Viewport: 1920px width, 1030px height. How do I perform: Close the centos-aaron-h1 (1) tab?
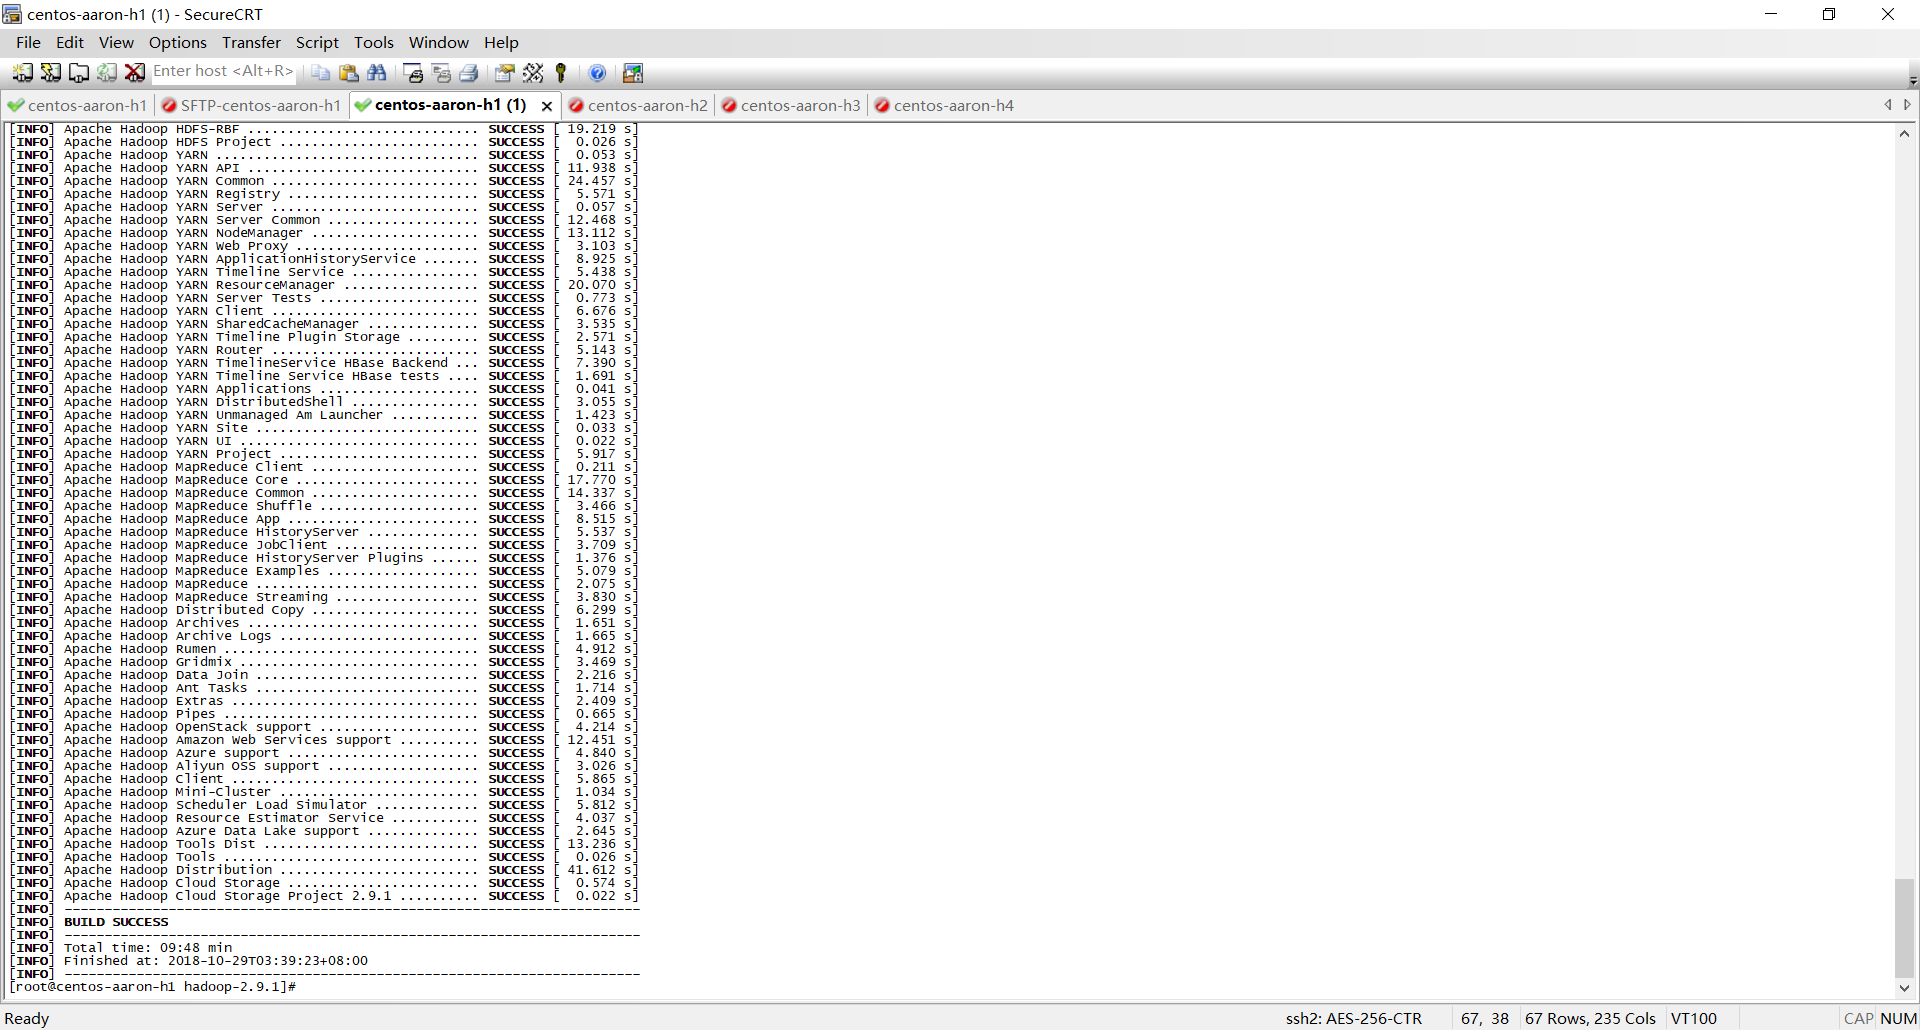(547, 106)
